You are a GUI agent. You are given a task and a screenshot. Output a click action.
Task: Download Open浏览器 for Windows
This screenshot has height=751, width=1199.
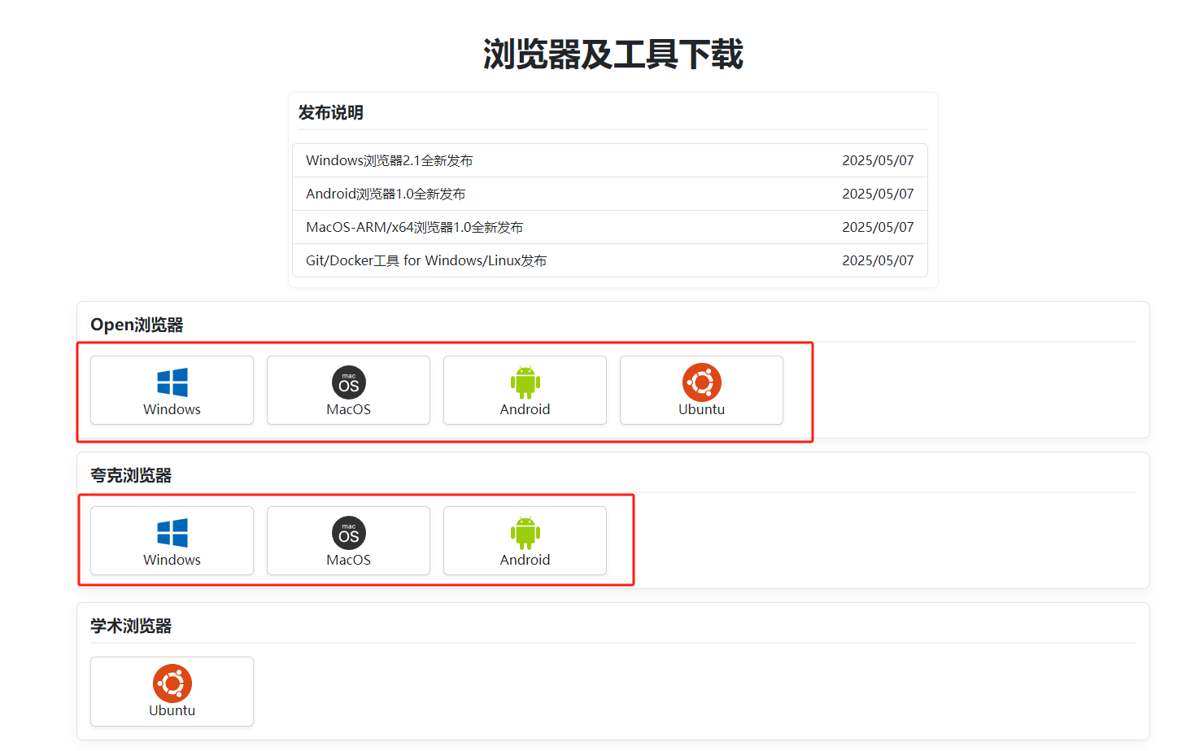(171, 390)
